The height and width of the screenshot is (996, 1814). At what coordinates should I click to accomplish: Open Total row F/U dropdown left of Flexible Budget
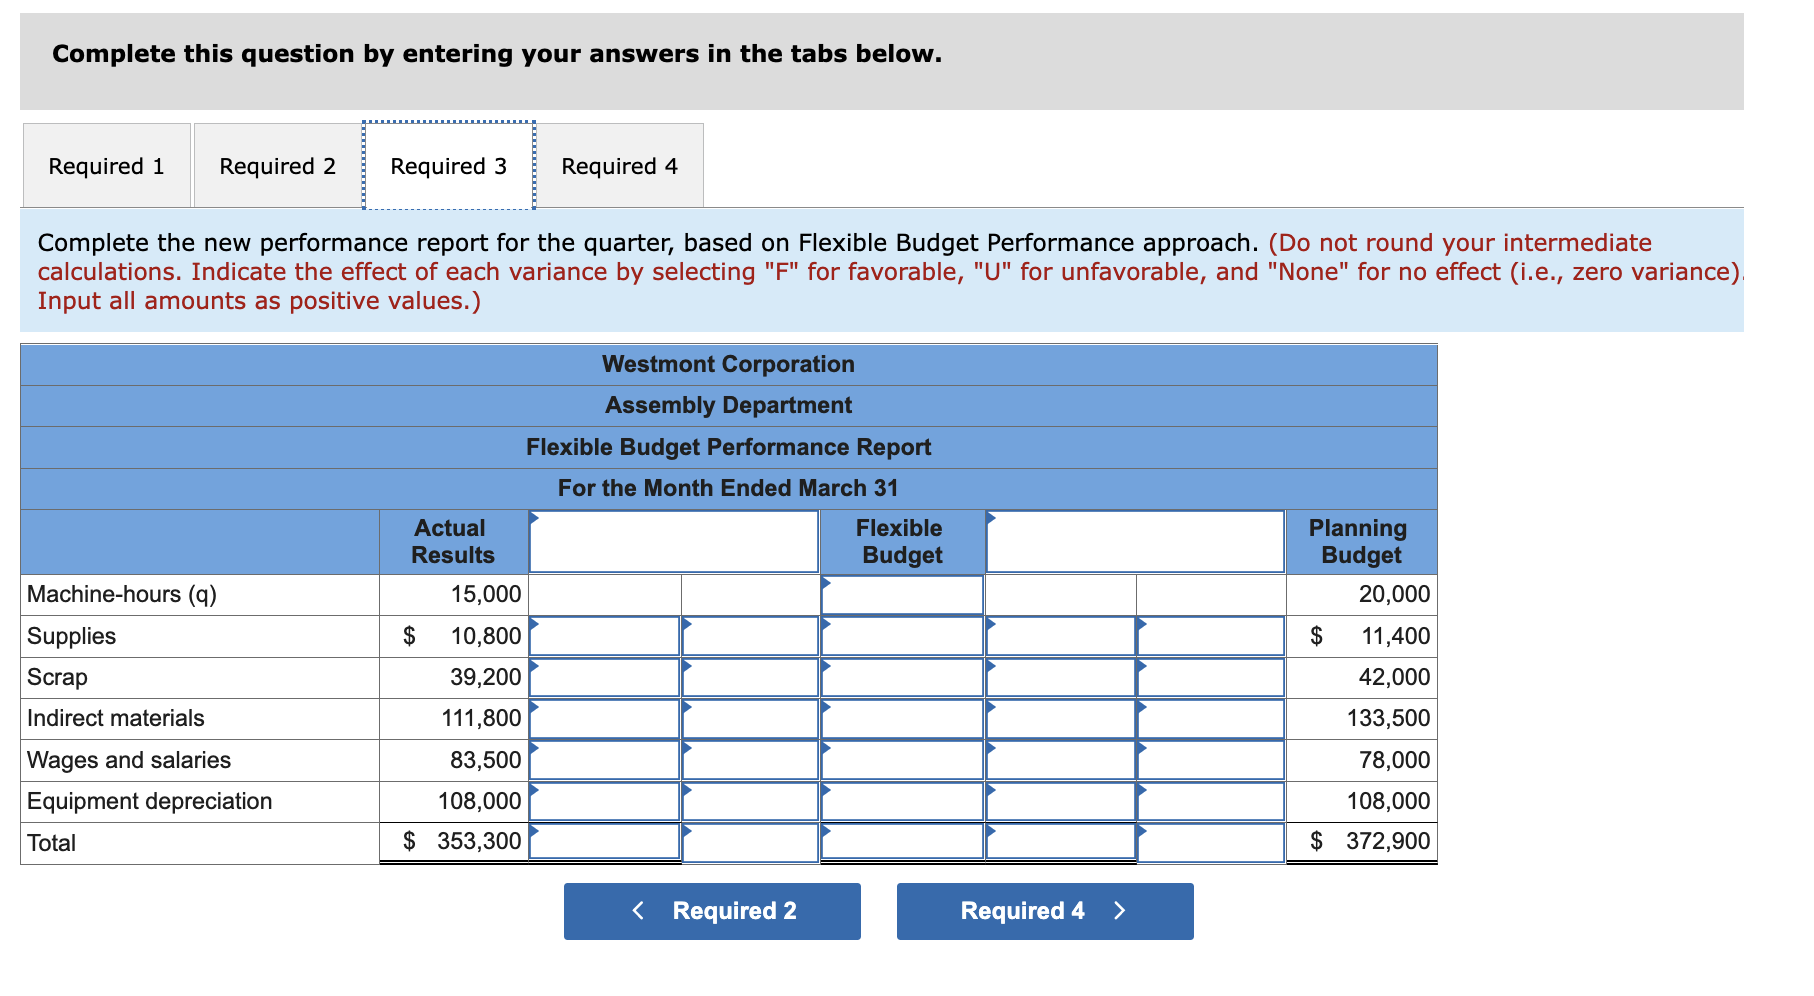(x=750, y=842)
